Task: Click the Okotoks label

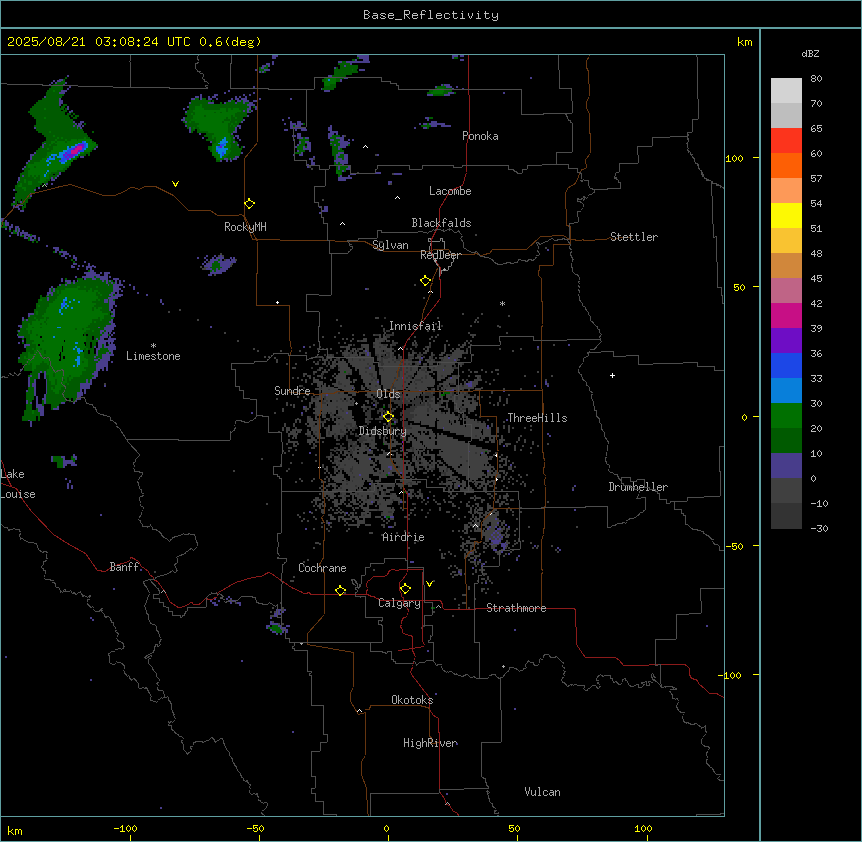Action: pyautogui.click(x=412, y=700)
